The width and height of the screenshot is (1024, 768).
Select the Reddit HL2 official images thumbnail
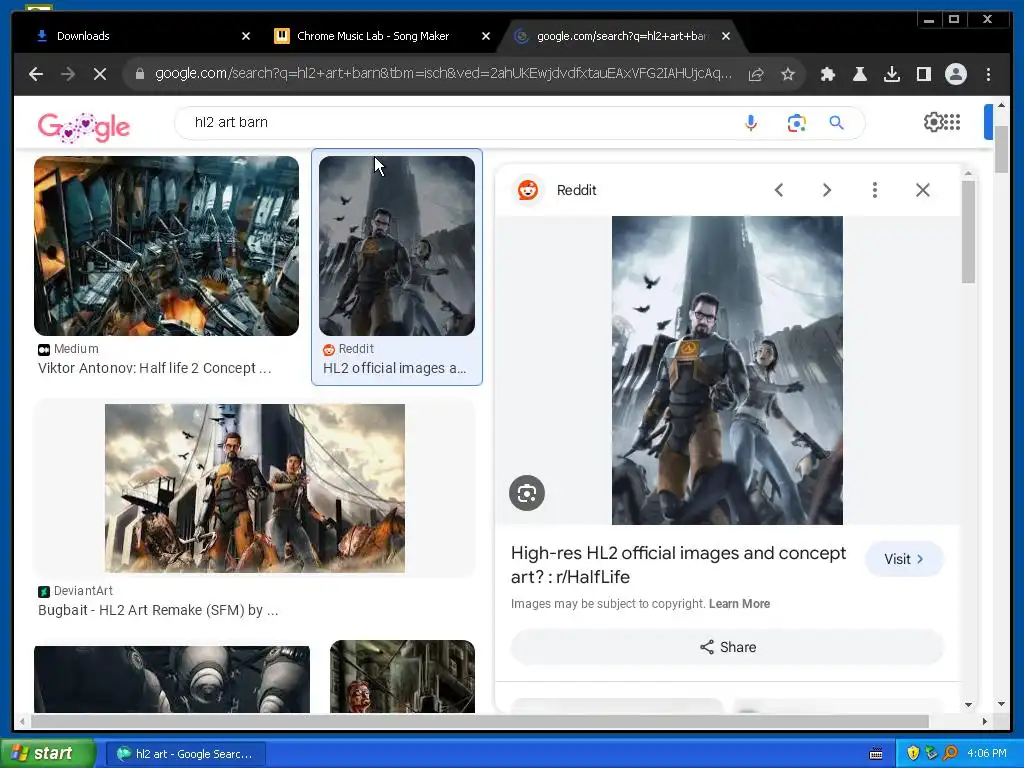pyautogui.click(x=396, y=246)
